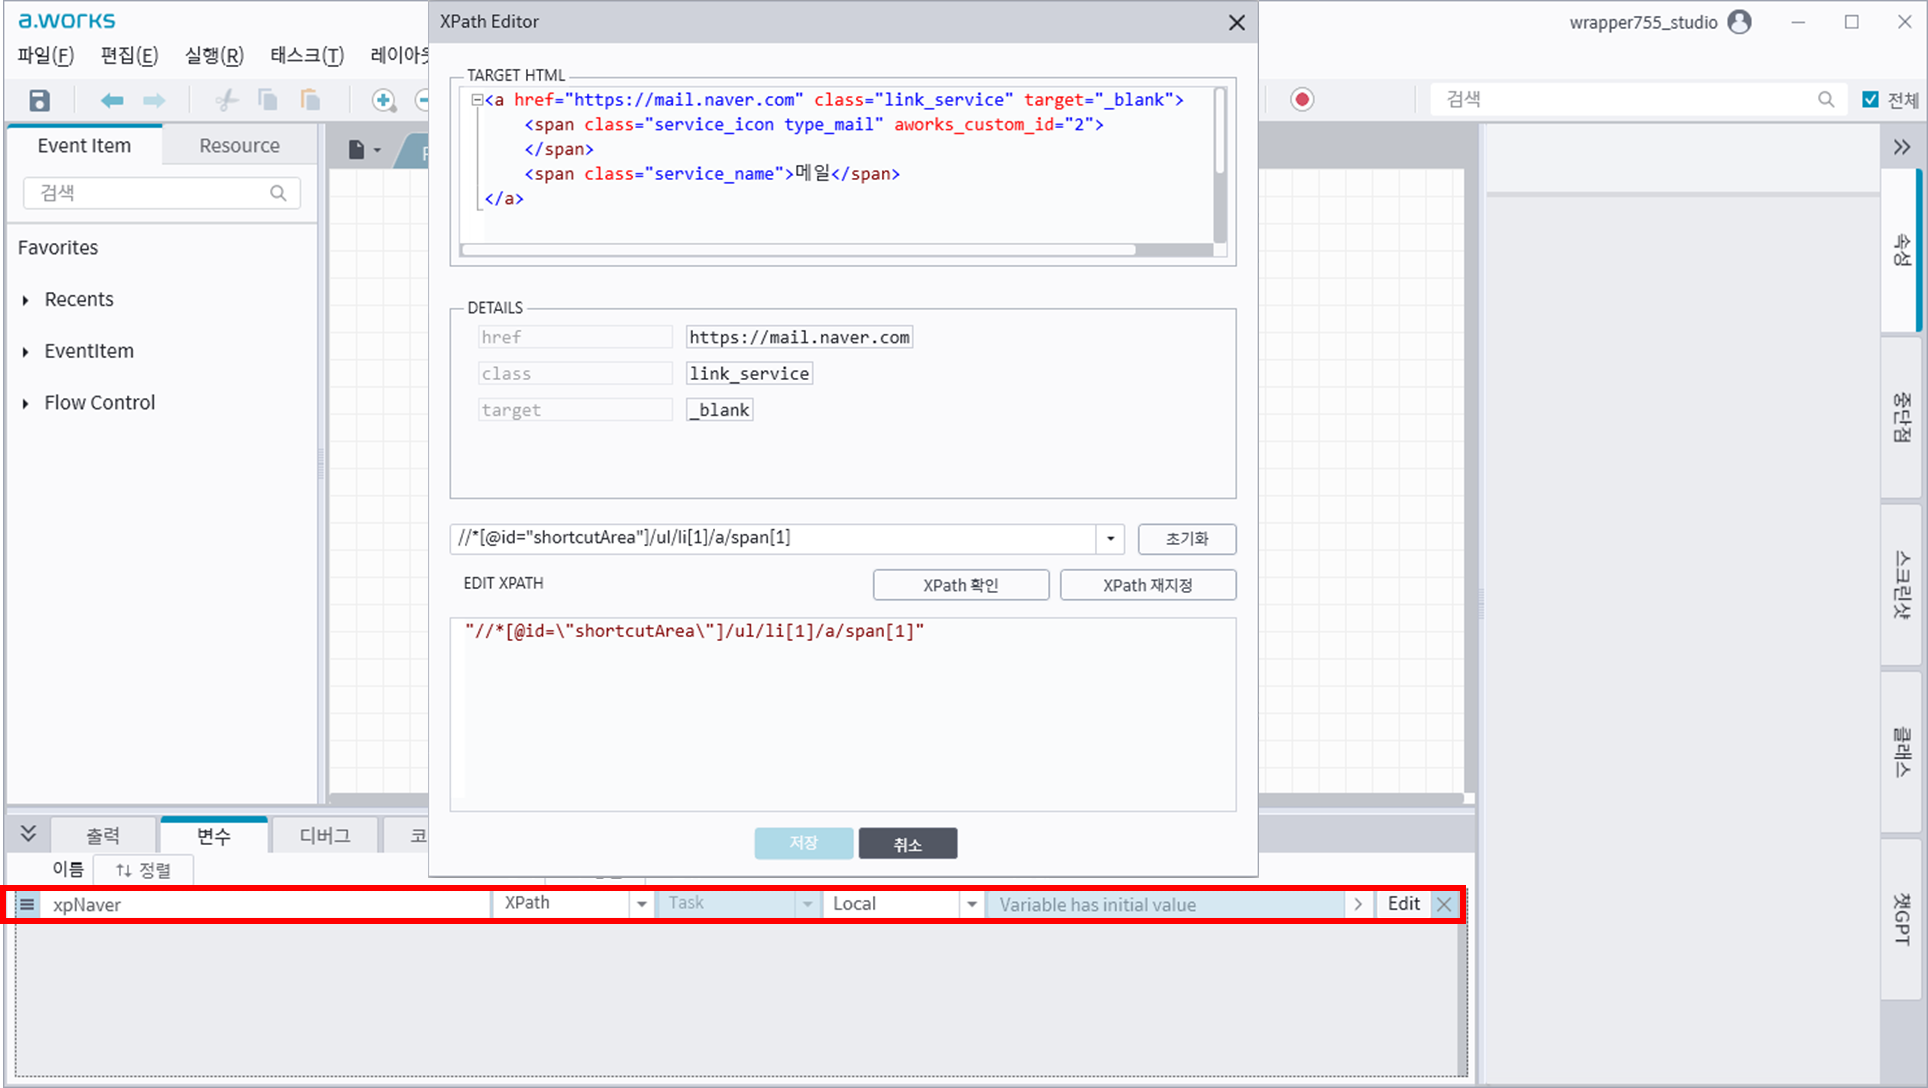The image size is (1928, 1088).
Task: Open the Local scope dropdown
Action: click(971, 904)
